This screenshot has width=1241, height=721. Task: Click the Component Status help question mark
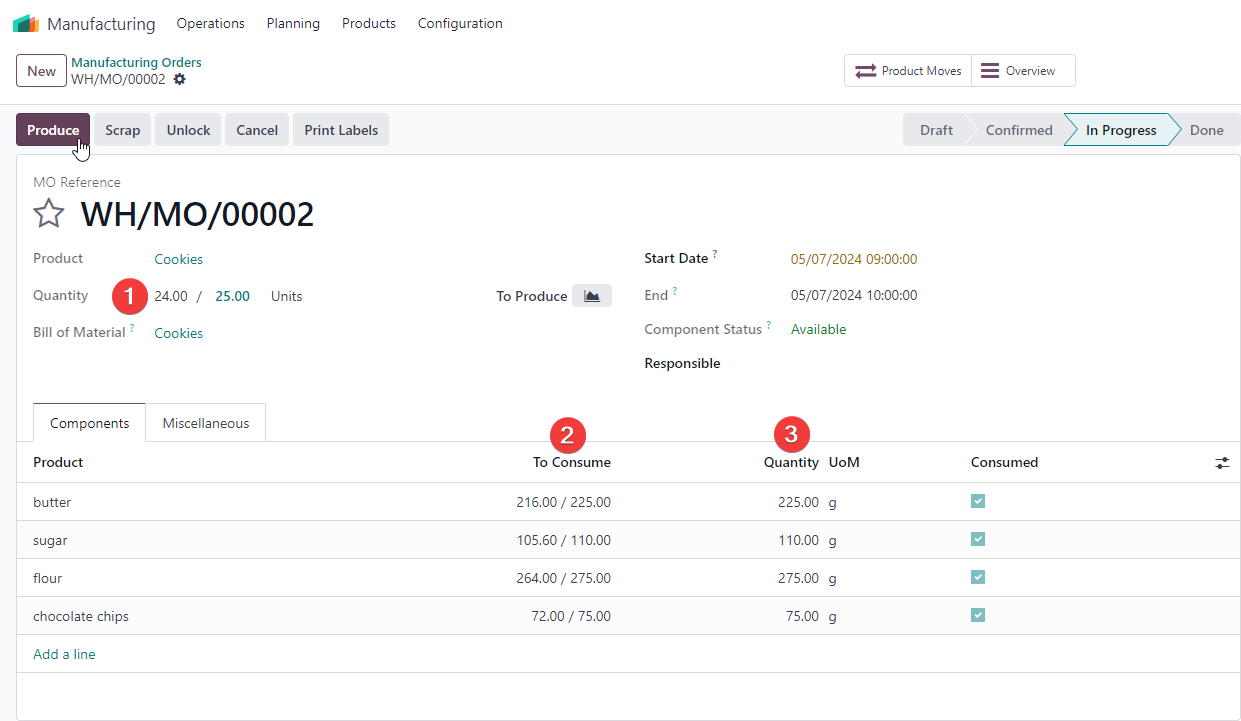pos(769,326)
